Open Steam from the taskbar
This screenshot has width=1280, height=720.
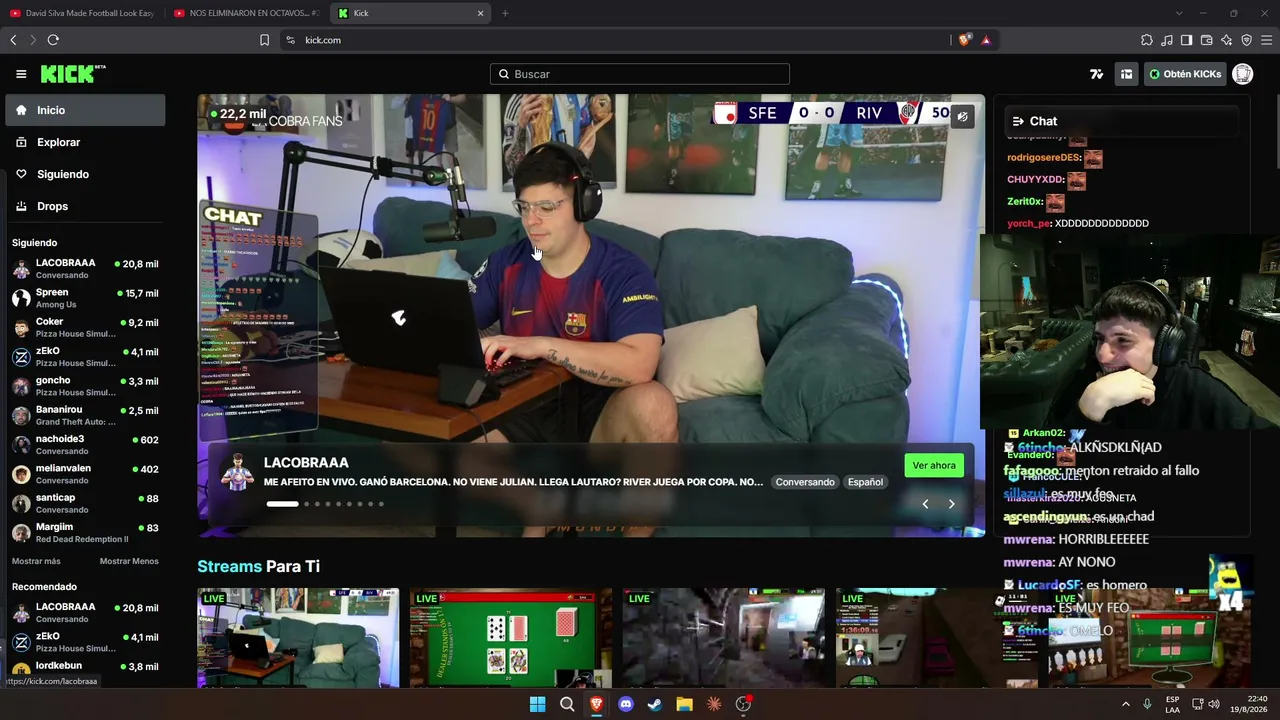tap(655, 704)
